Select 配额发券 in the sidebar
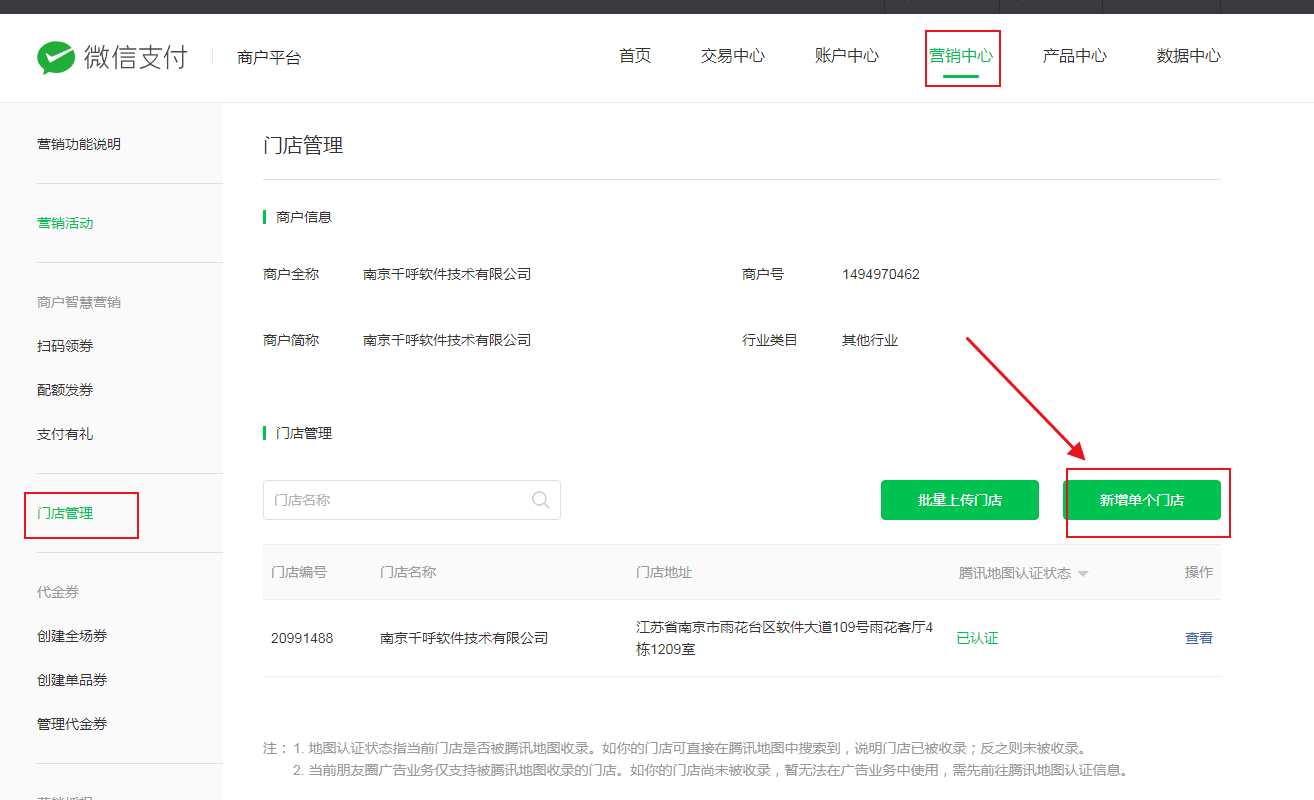Image resolution: width=1314 pixels, height=800 pixels. pos(65,390)
